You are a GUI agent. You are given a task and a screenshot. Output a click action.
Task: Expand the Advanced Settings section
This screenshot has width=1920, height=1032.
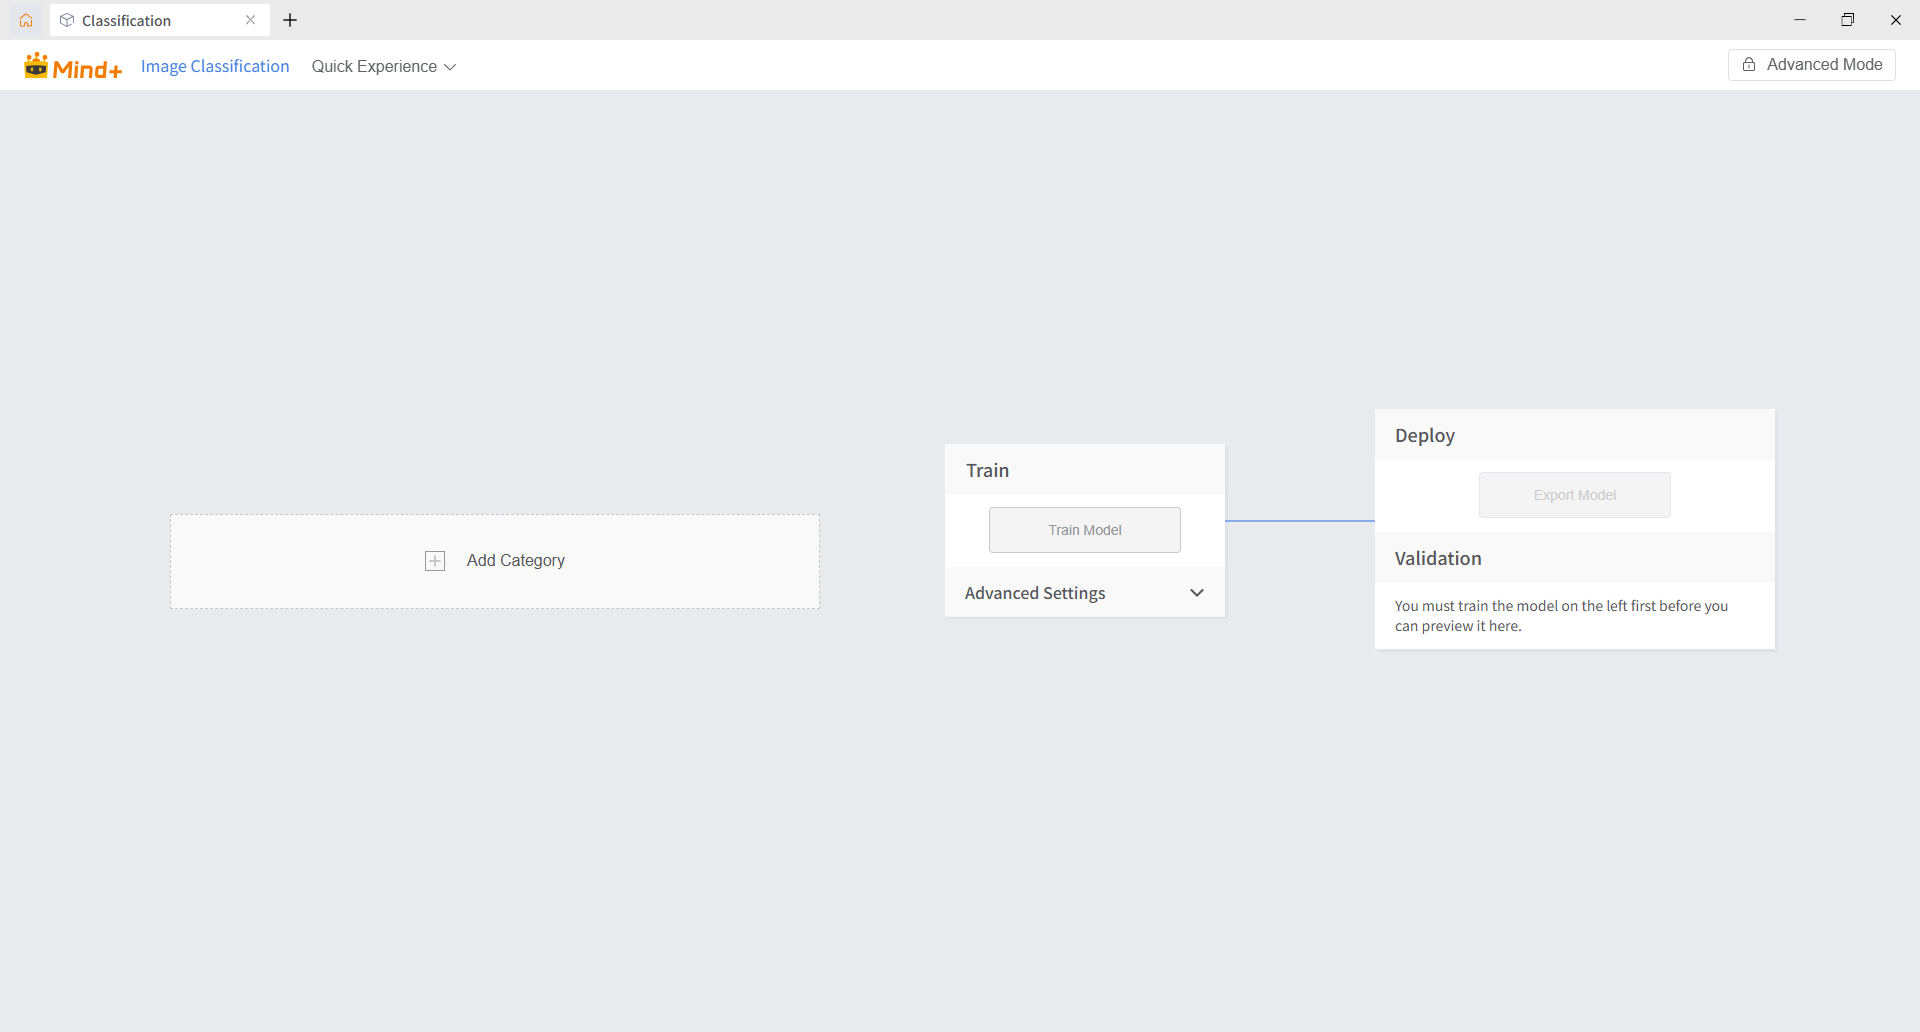coord(1035,593)
